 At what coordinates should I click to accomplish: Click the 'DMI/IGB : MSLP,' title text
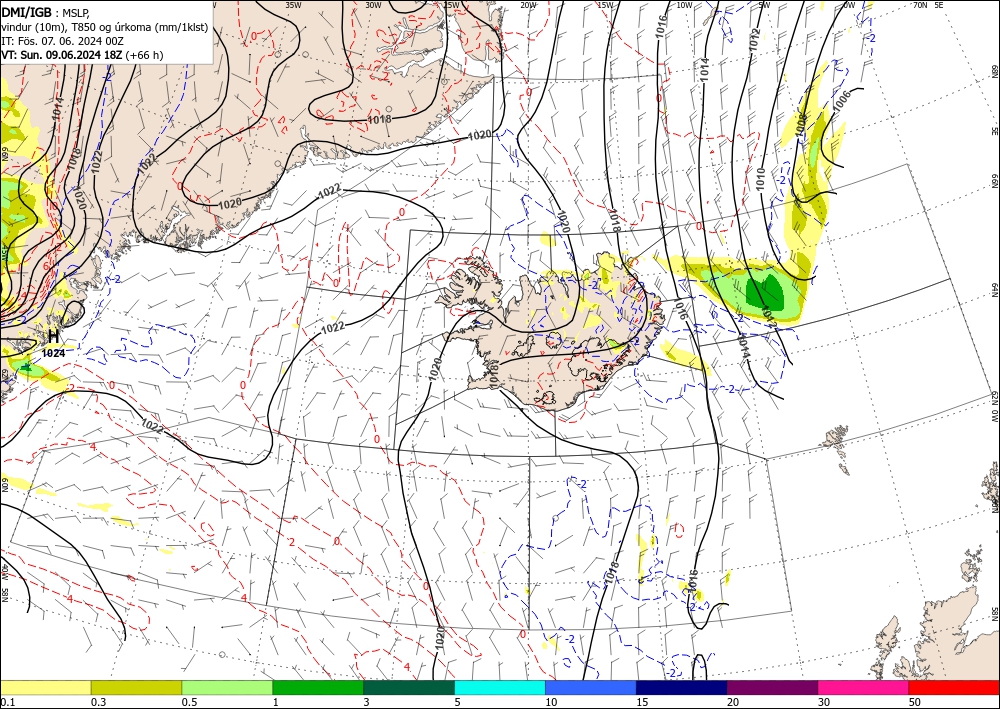[45, 12]
